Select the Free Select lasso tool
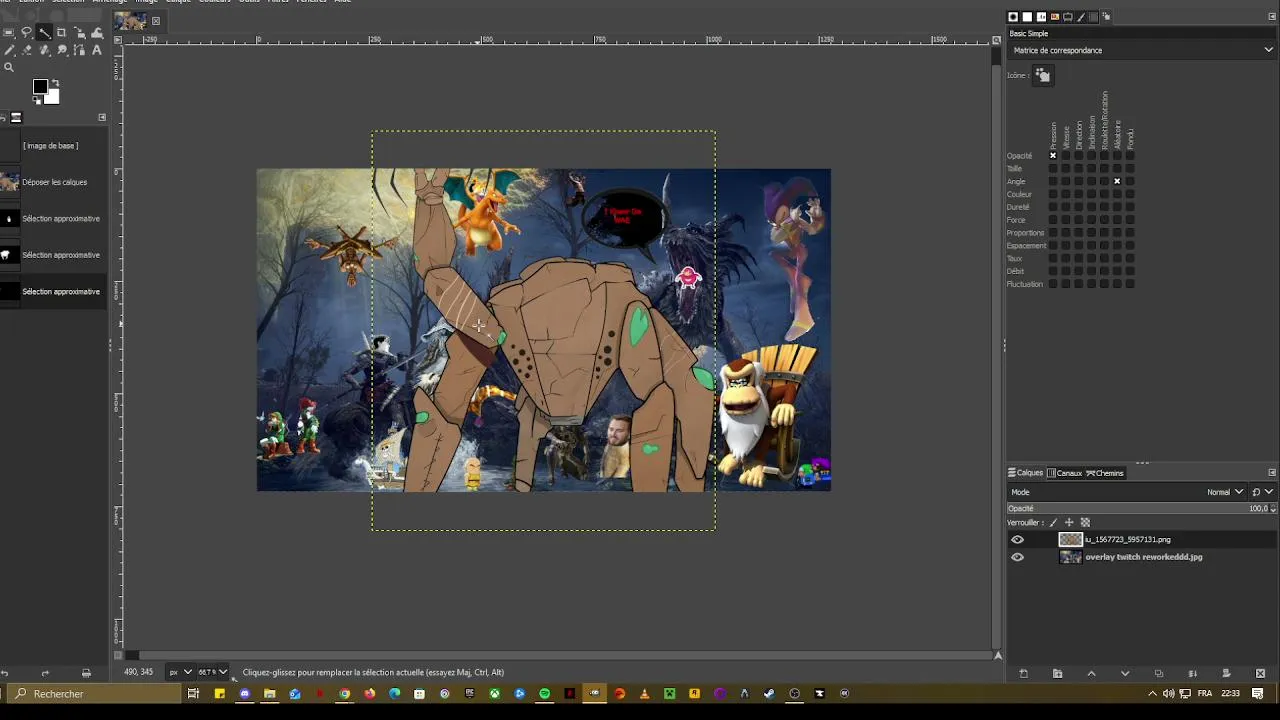Image resolution: width=1280 pixels, height=720 pixels. click(27, 33)
